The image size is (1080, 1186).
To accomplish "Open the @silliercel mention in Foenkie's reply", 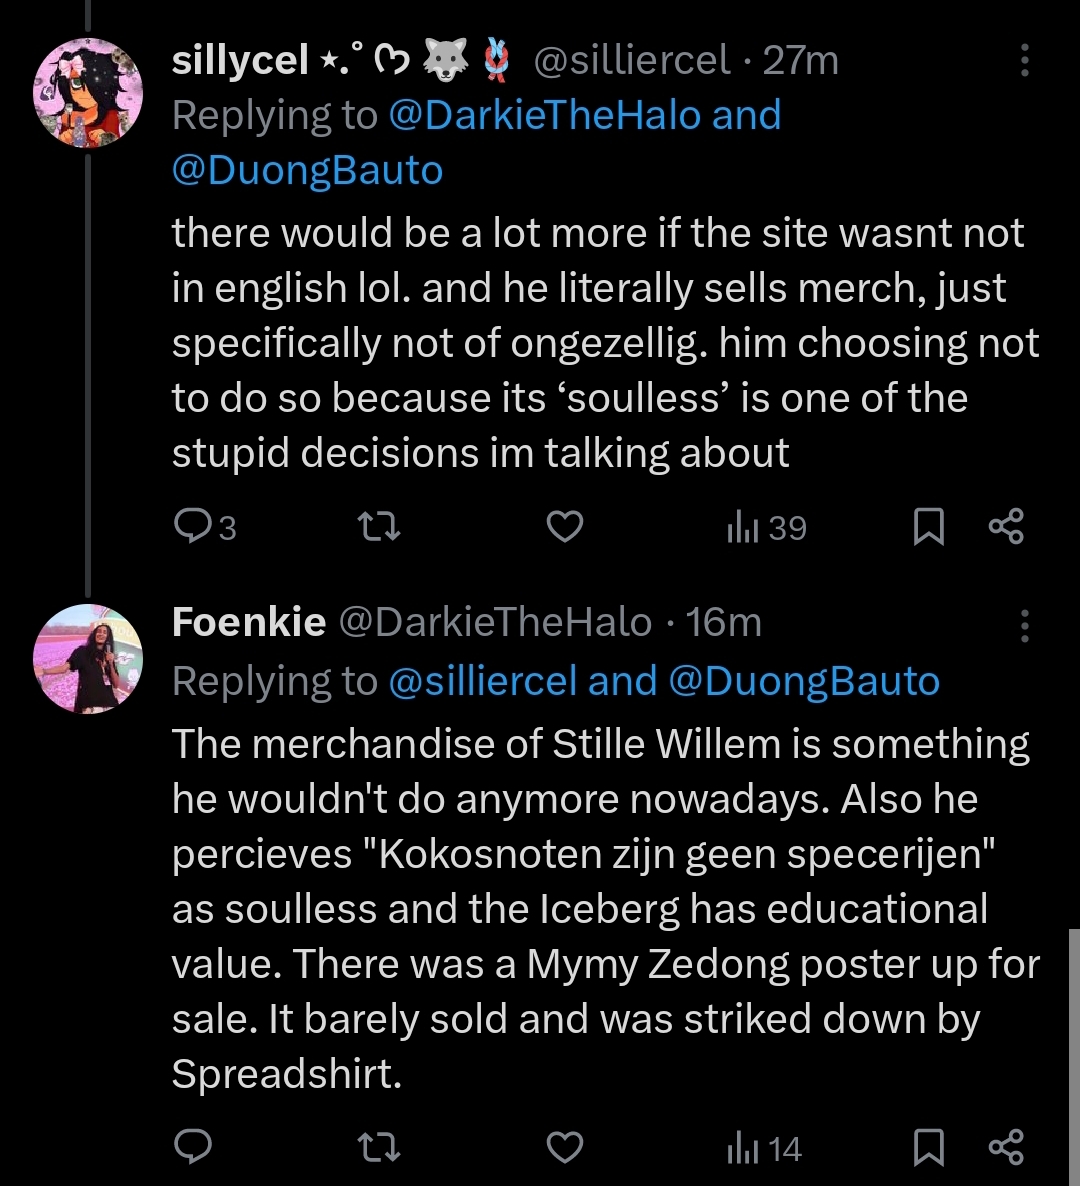I will (482, 681).
